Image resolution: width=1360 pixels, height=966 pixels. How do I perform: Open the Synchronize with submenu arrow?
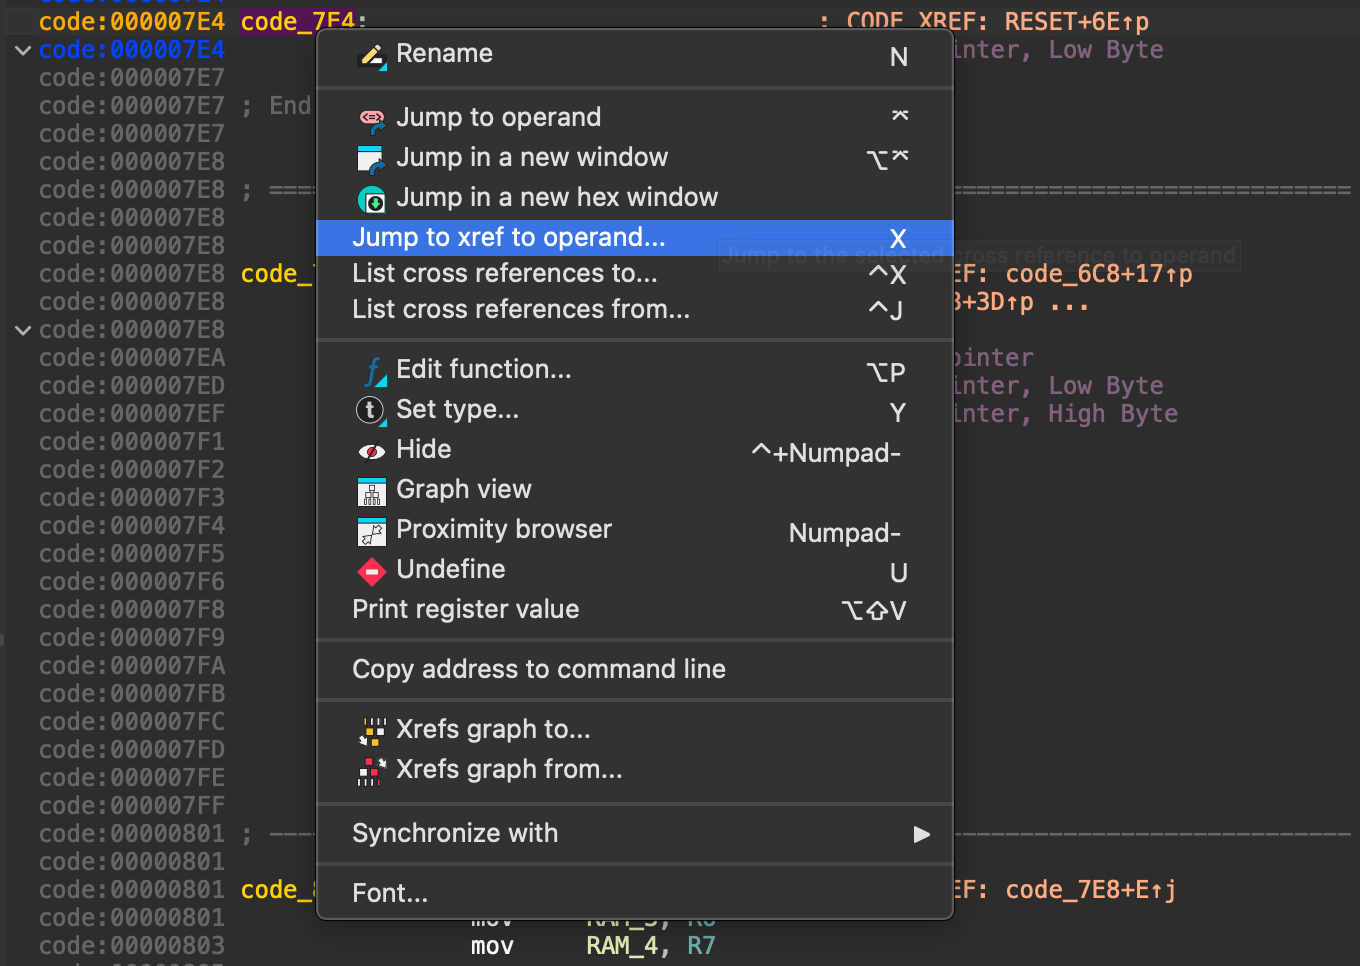pos(921,834)
